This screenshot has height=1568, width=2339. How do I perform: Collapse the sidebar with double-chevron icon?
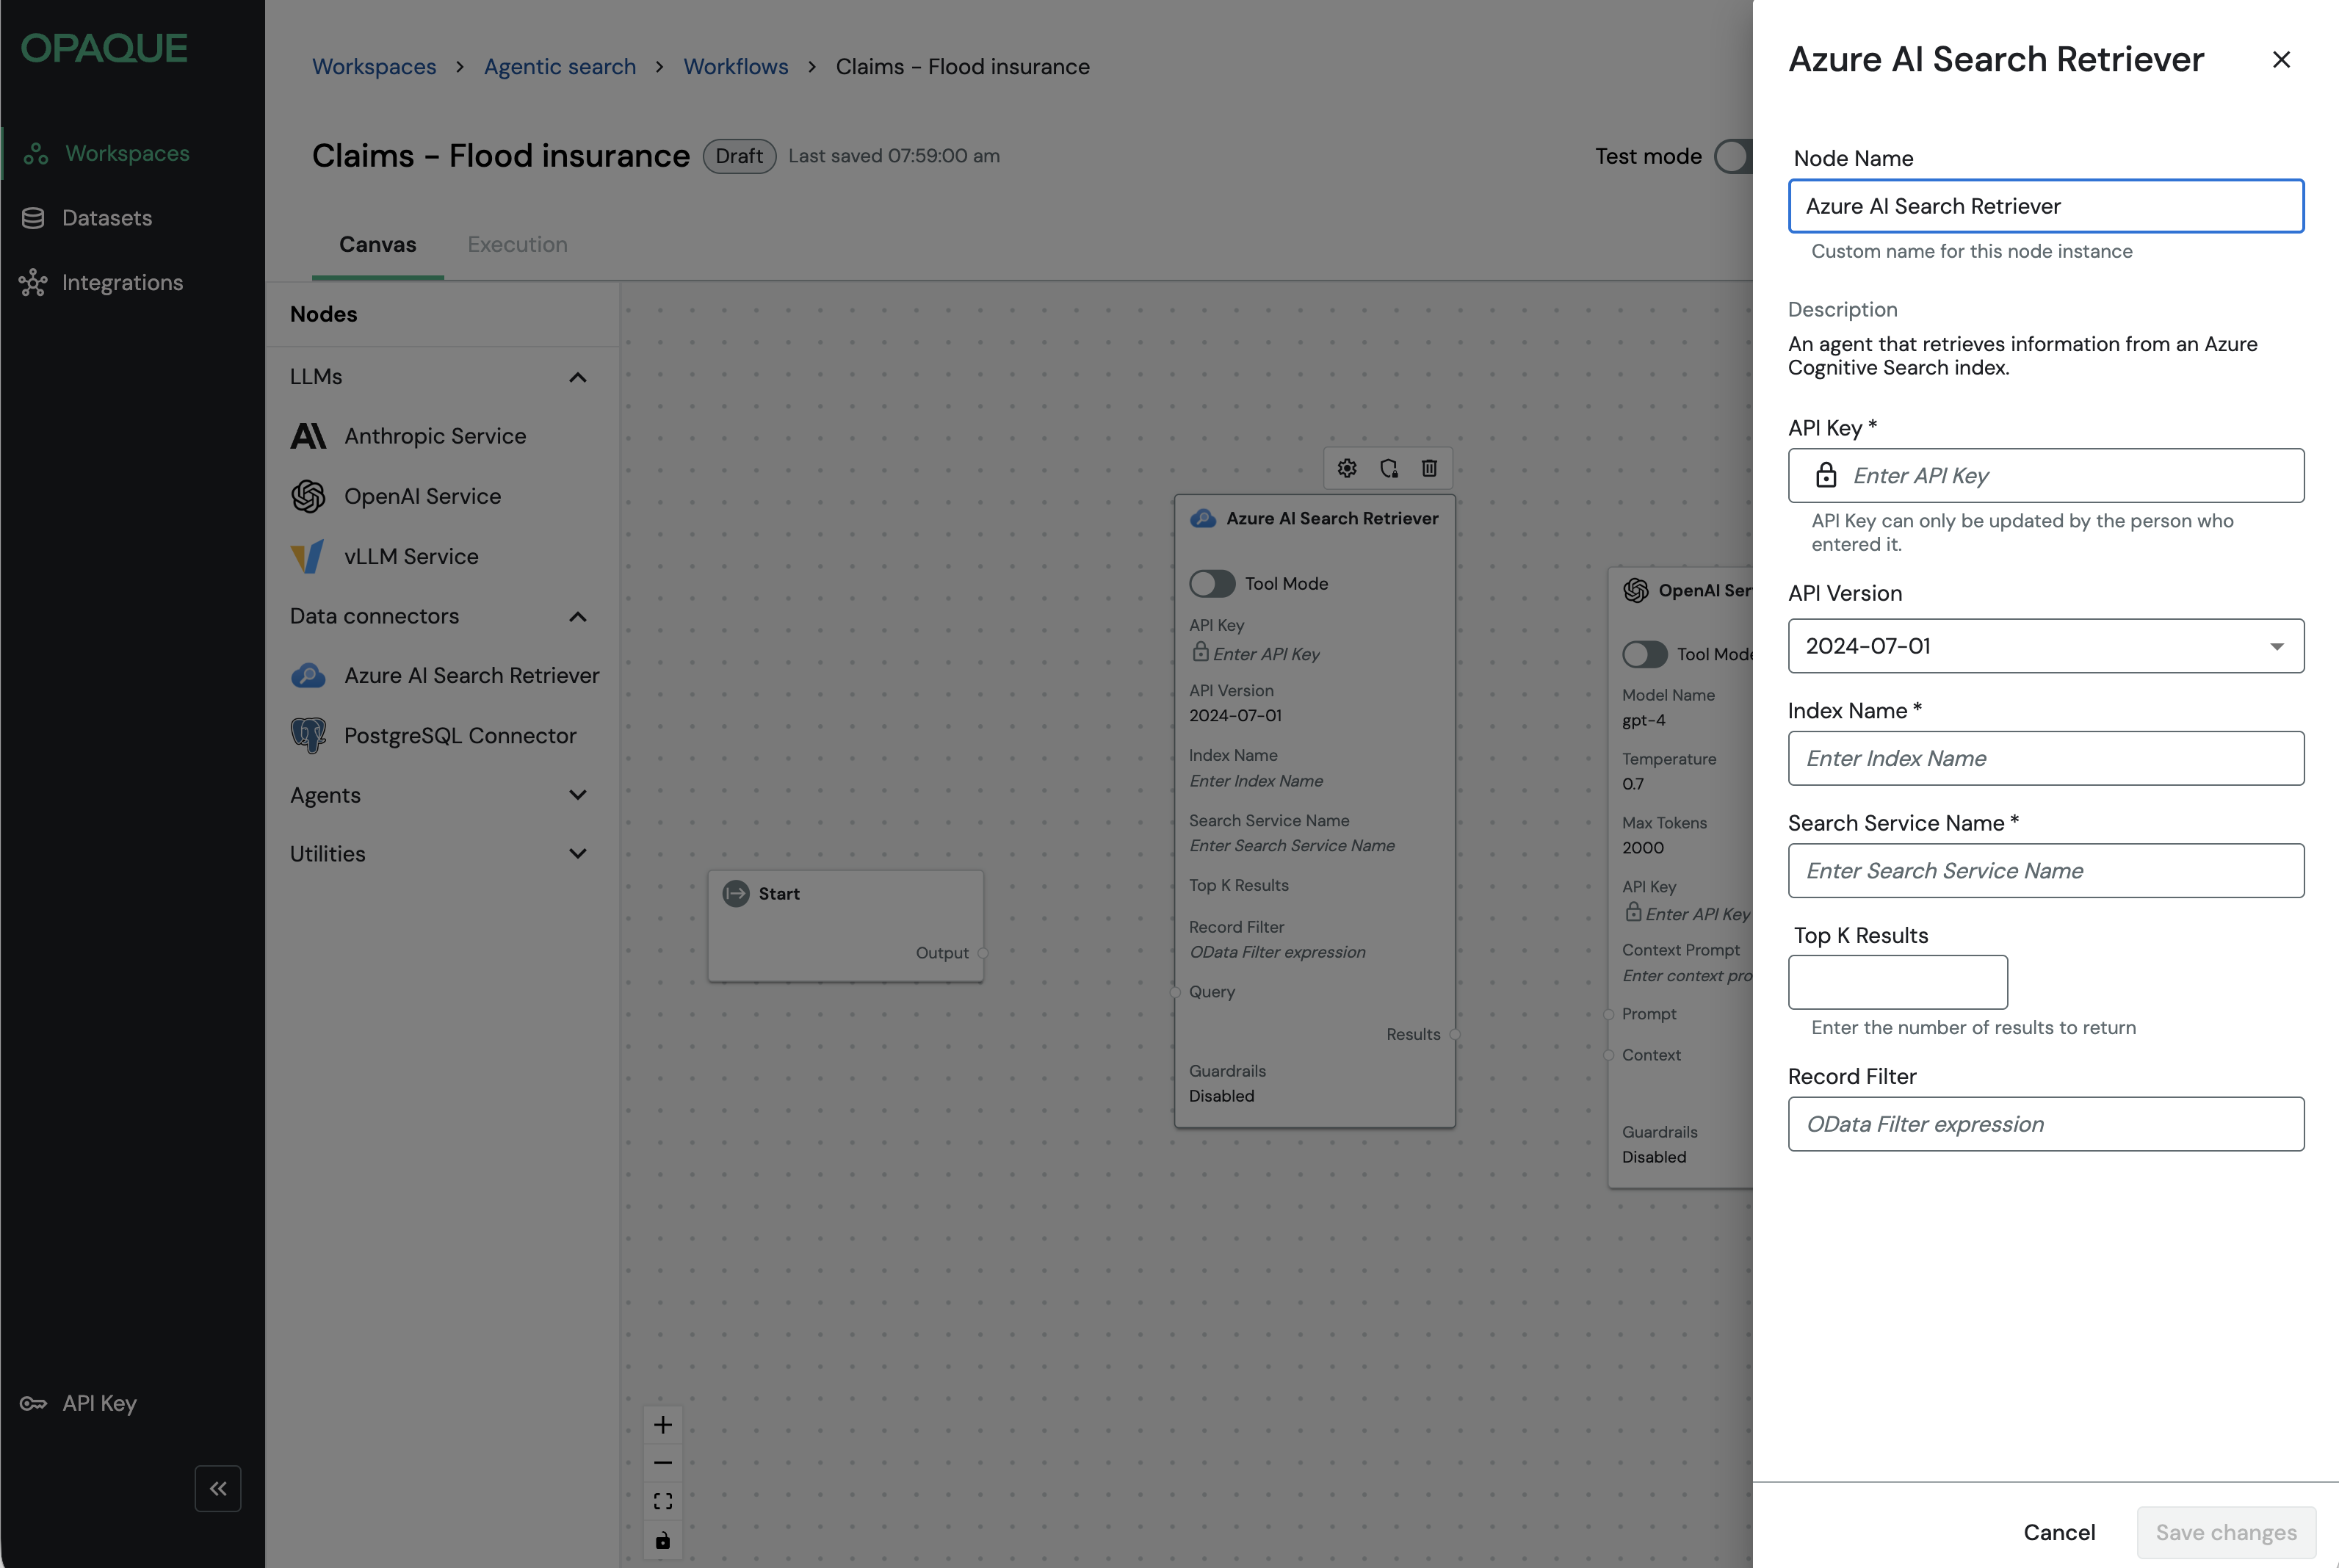pos(218,1489)
